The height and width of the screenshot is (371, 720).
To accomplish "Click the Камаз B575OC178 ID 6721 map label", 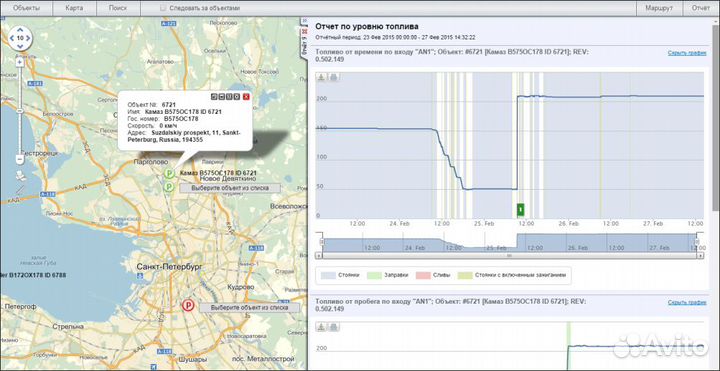I will pyautogui.click(x=218, y=173).
